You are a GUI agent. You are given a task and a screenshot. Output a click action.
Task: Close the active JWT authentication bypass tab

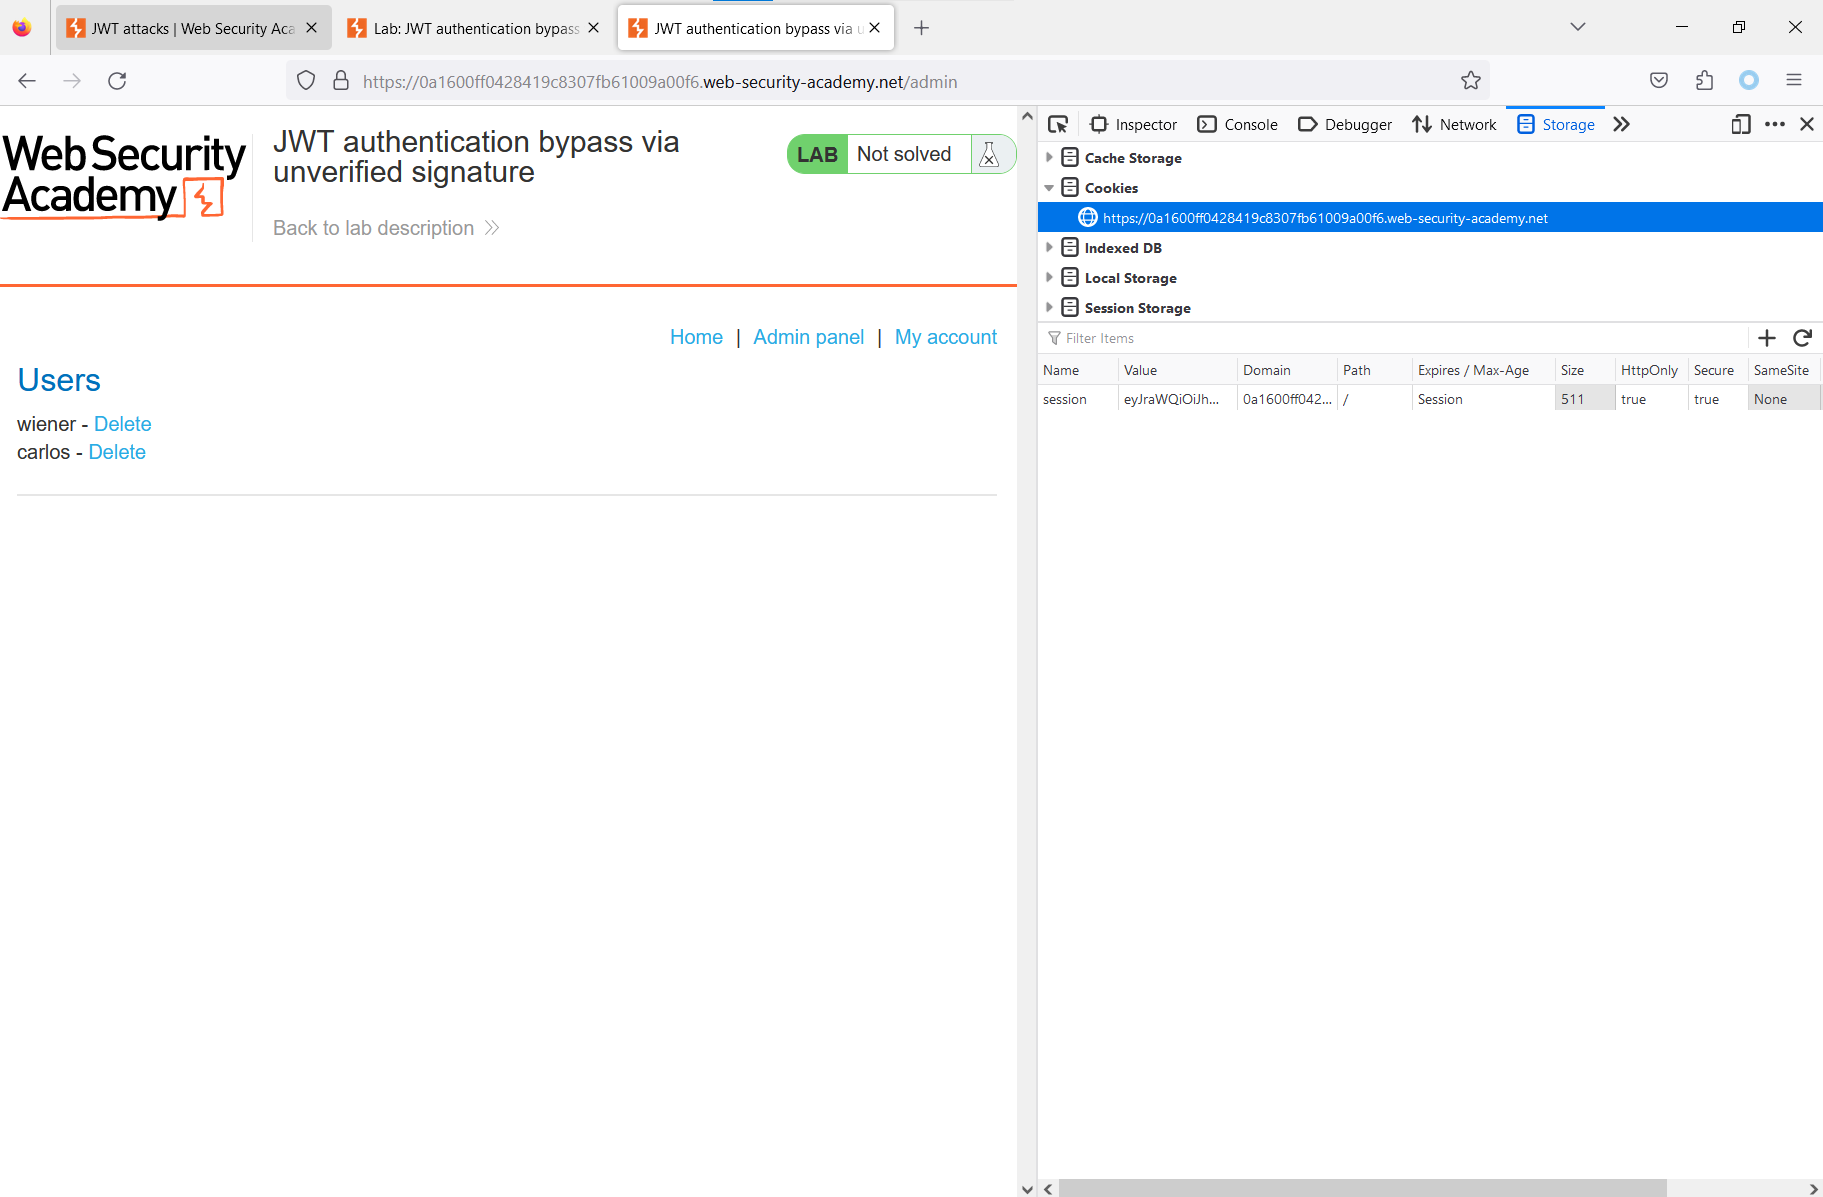(875, 28)
